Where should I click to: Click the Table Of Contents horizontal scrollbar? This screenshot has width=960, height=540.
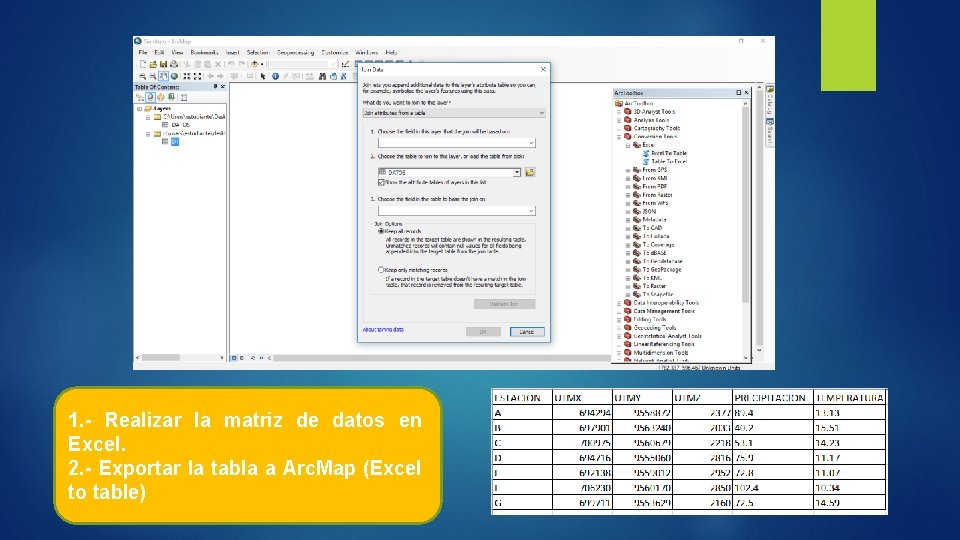[179, 358]
